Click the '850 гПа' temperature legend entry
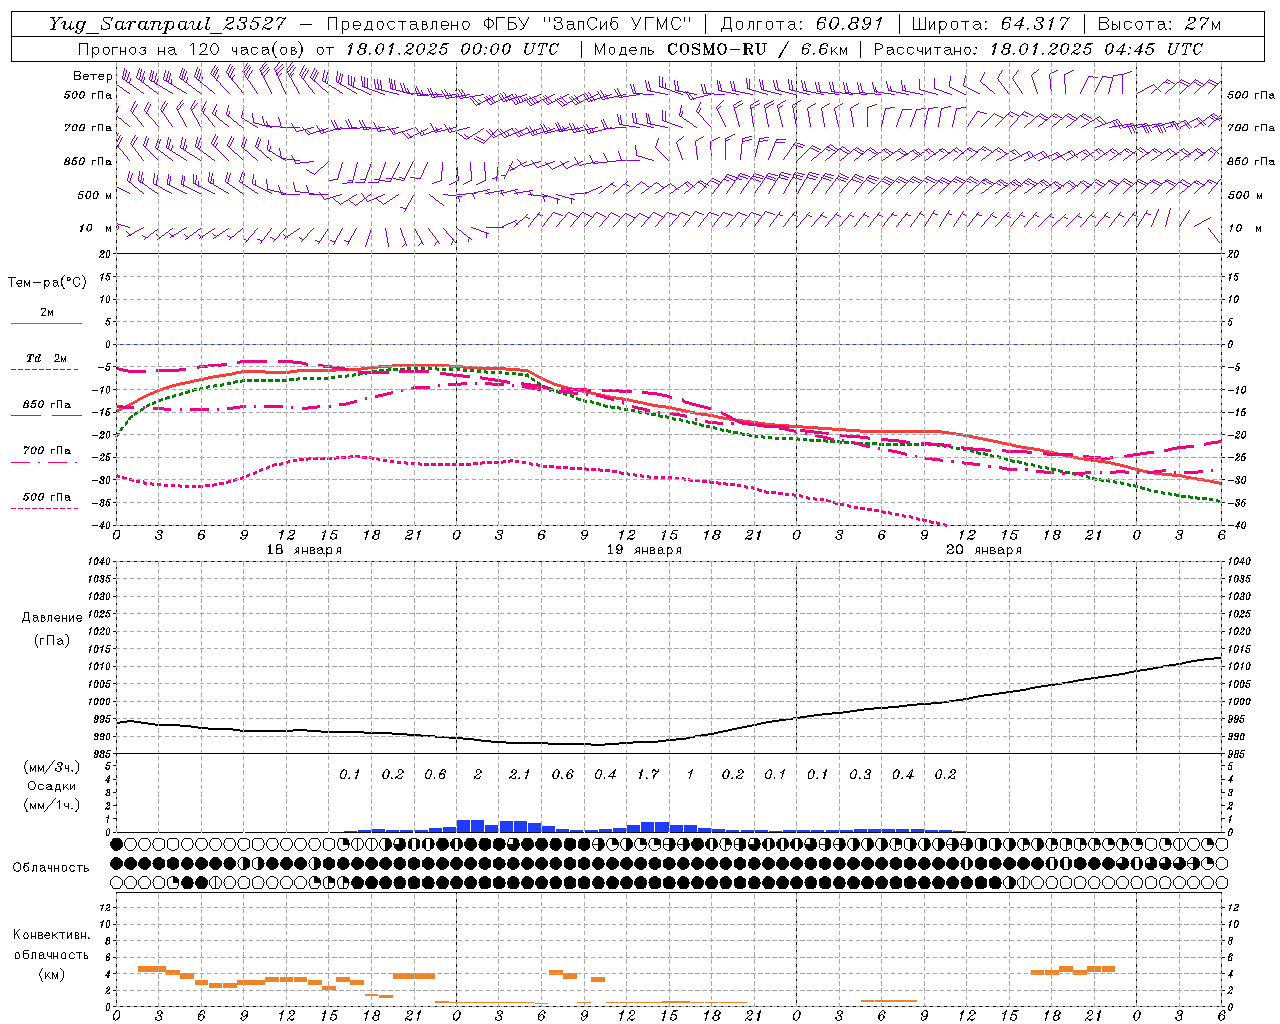 46,405
